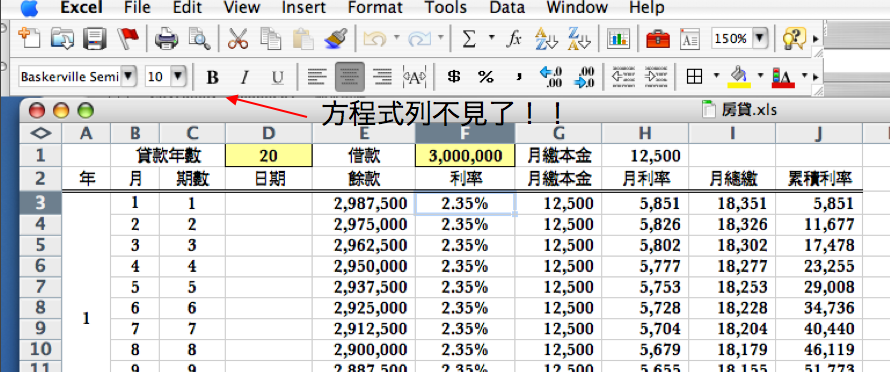Expand the redo history arrow
This screenshot has height=372, width=890.
coord(440,38)
